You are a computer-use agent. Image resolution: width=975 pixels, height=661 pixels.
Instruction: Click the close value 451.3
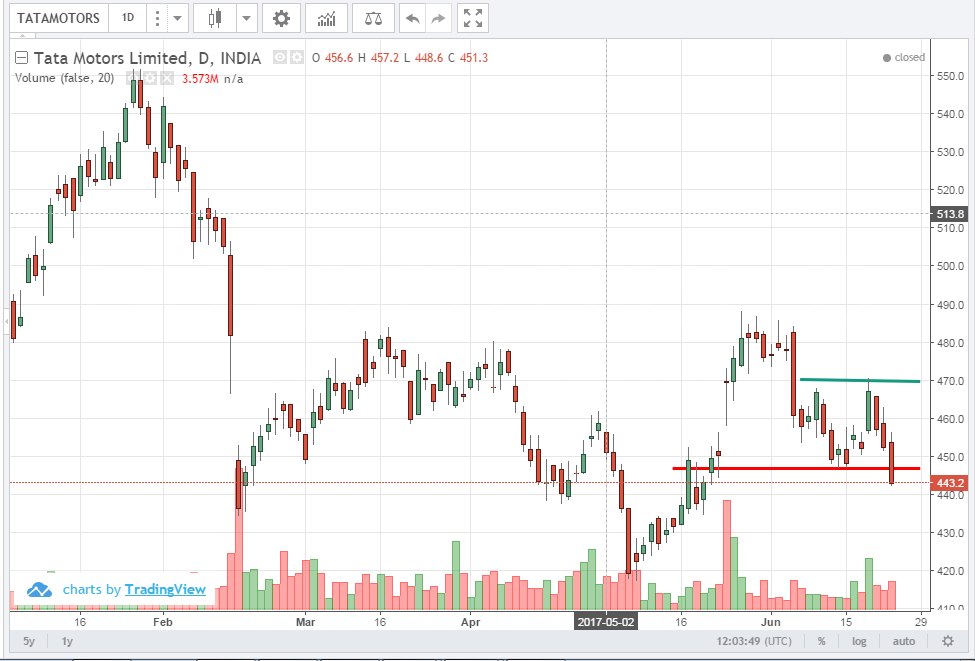point(474,58)
